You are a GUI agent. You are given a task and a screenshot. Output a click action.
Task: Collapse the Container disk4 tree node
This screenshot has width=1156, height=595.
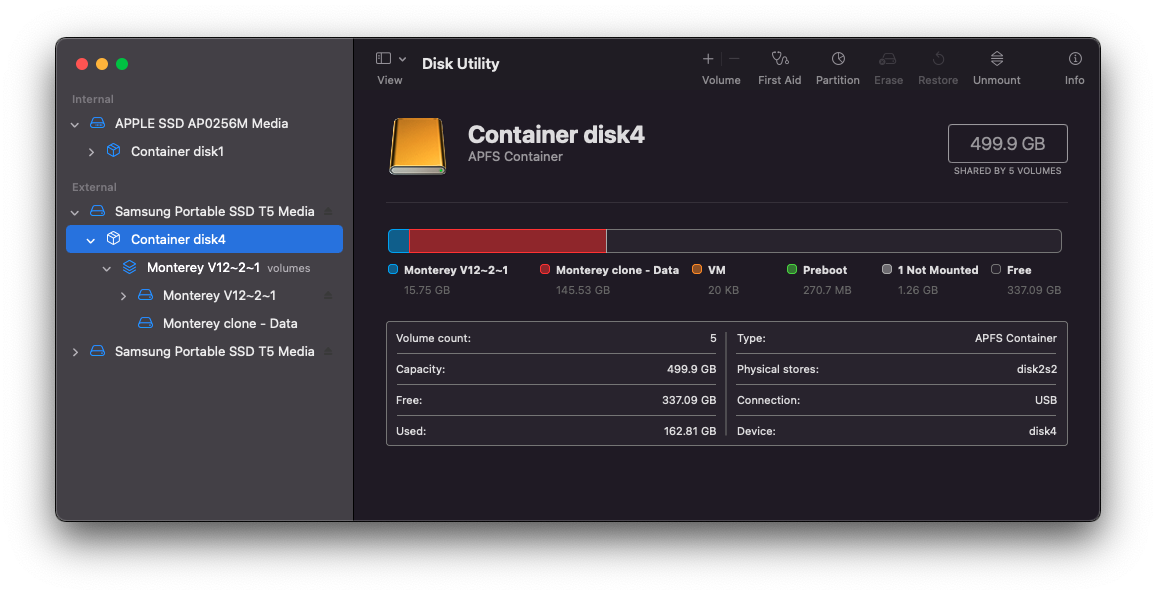pyautogui.click(x=91, y=240)
